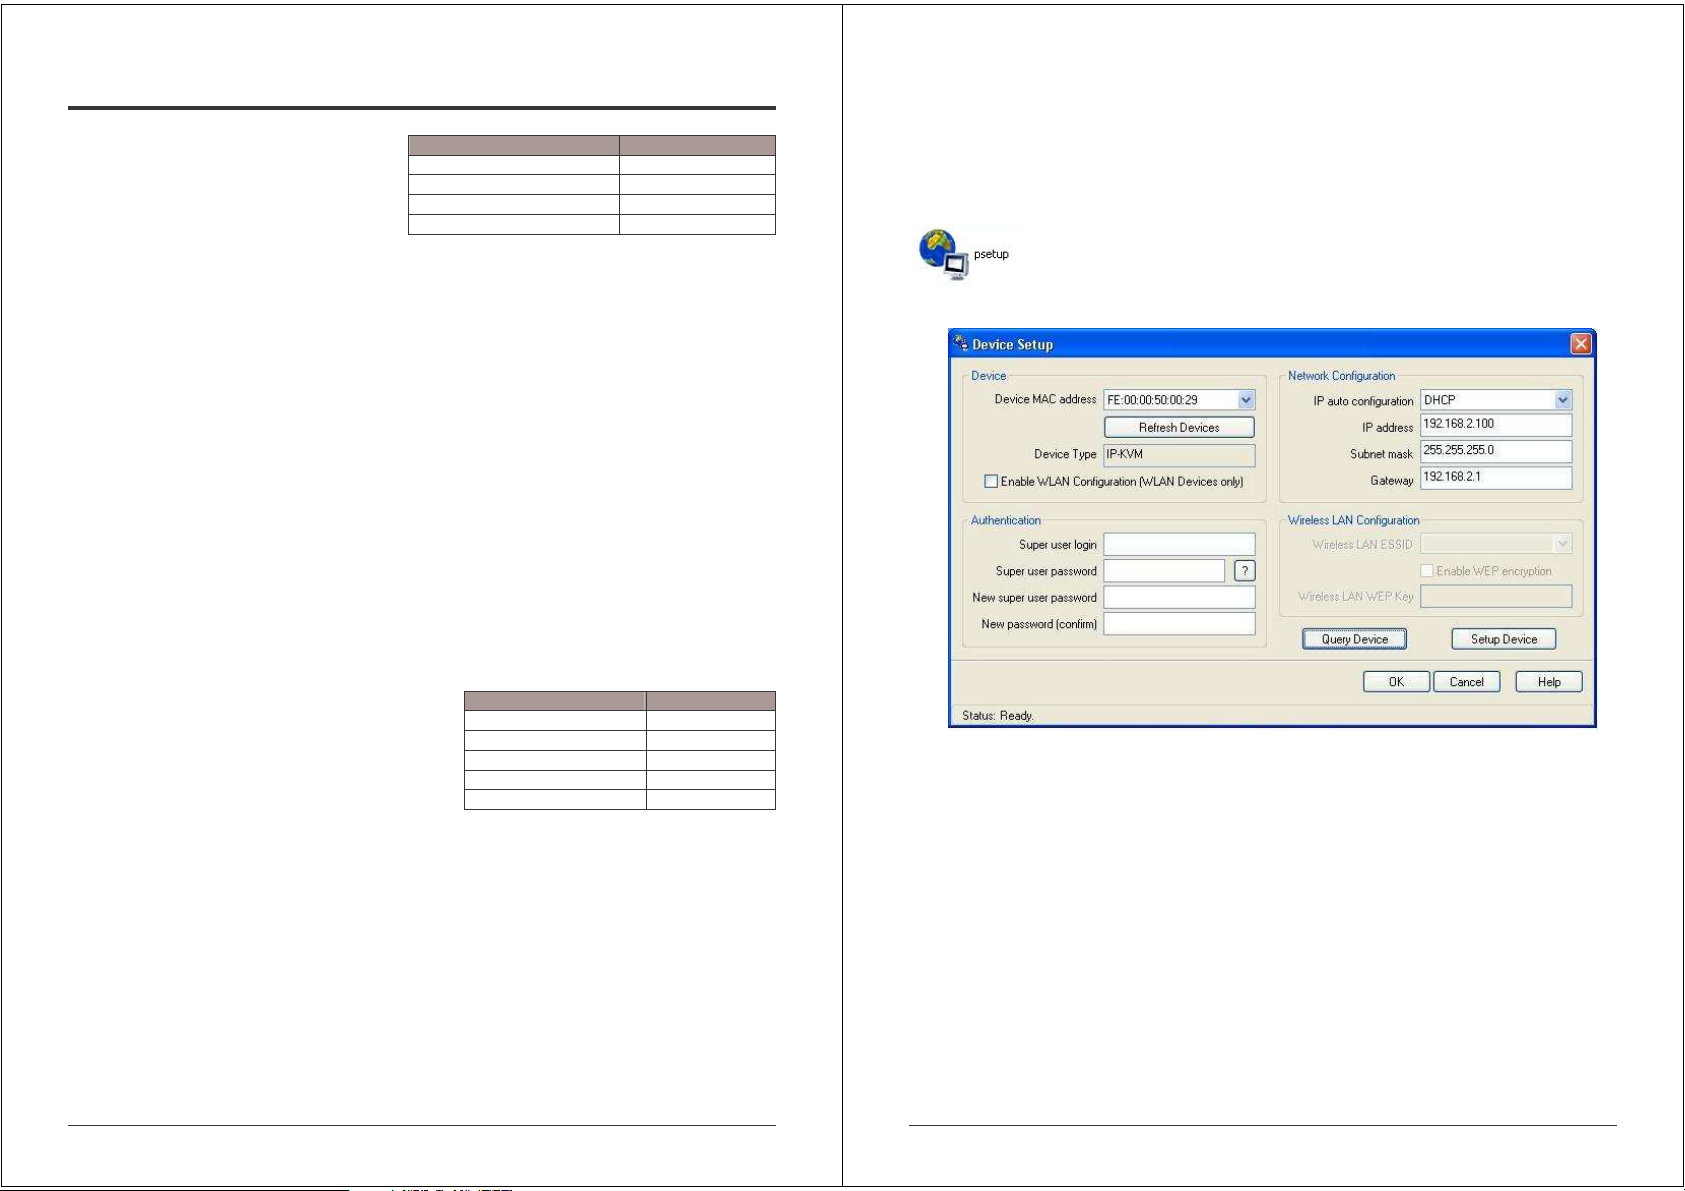Click the Super user login field

1179,544
